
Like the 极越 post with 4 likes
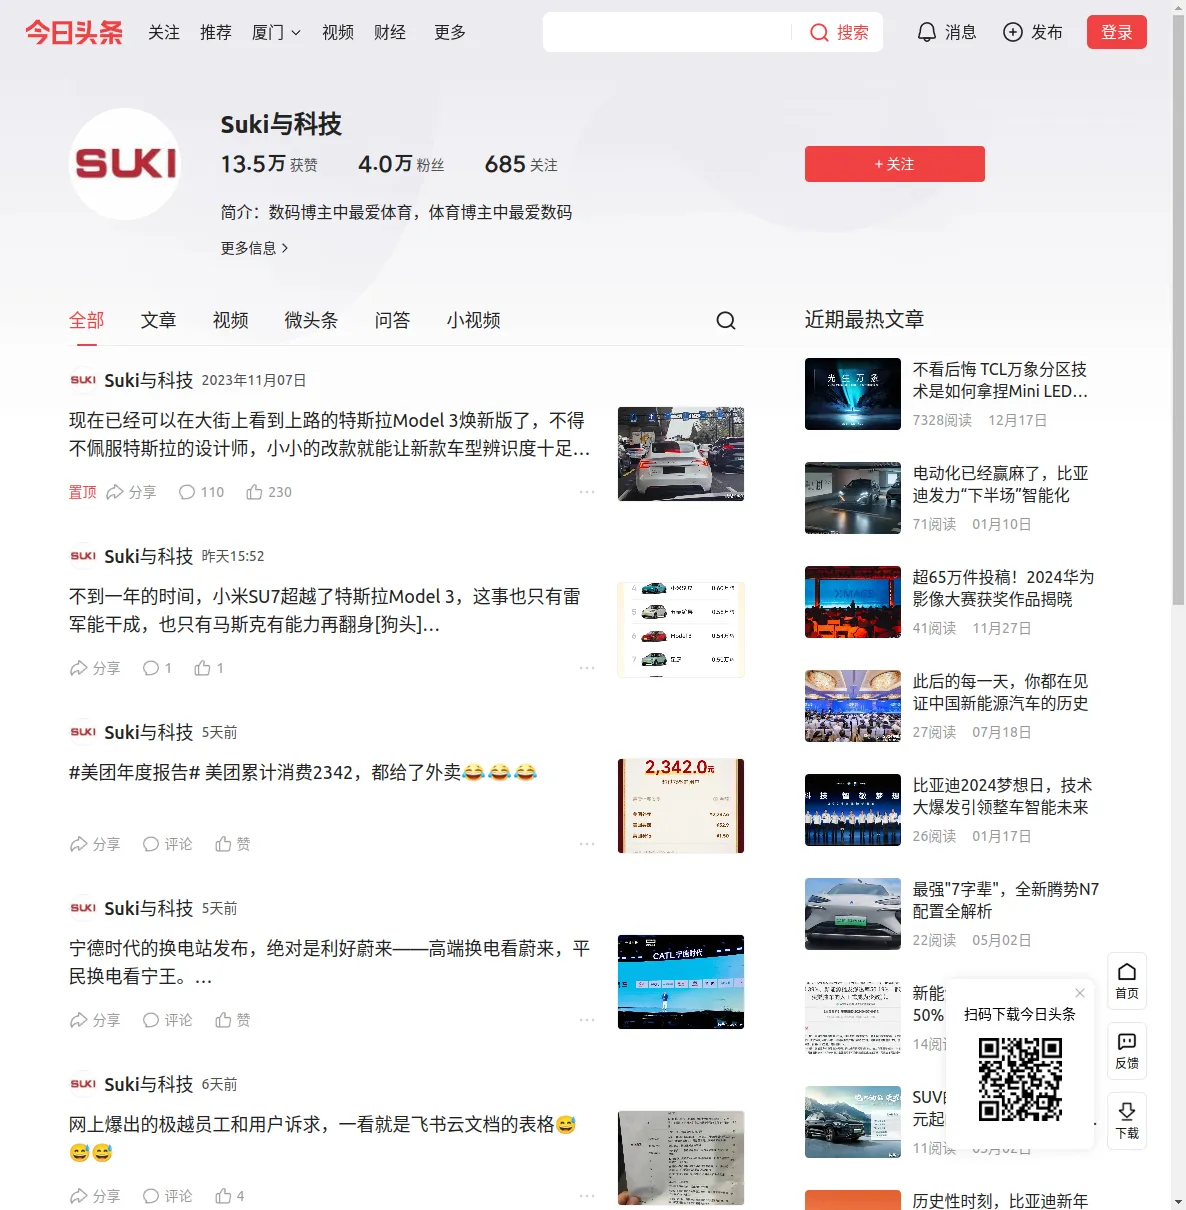click(230, 1196)
